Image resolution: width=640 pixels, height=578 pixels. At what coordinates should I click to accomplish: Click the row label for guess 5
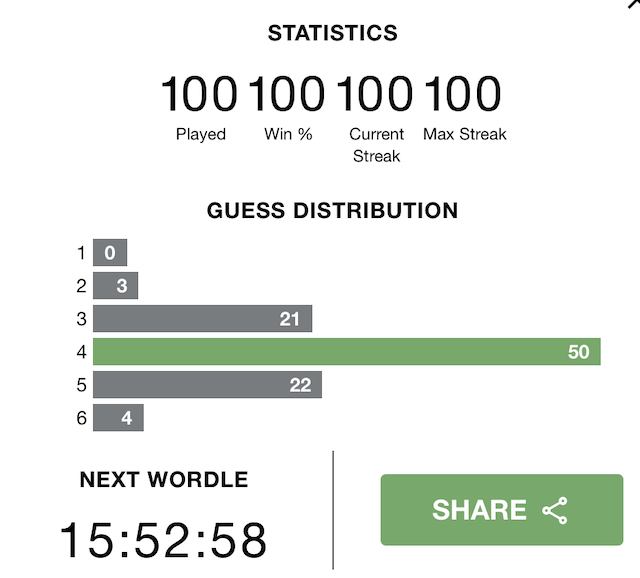(x=82, y=385)
